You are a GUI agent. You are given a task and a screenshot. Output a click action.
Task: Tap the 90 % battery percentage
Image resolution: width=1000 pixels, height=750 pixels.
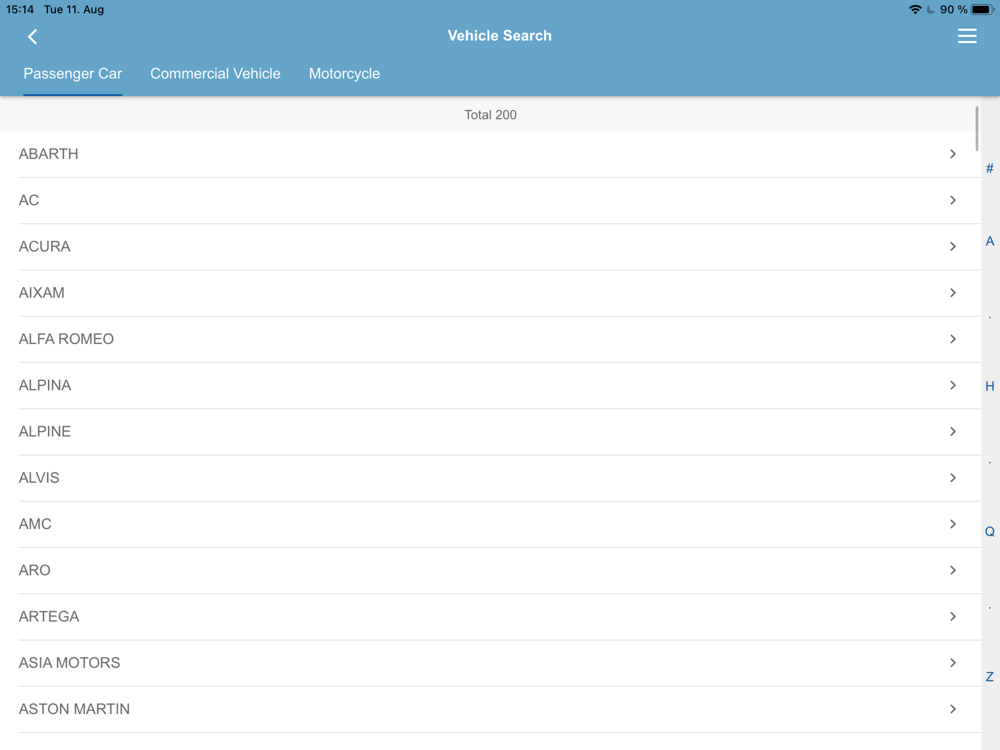pyautogui.click(x=953, y=10)
